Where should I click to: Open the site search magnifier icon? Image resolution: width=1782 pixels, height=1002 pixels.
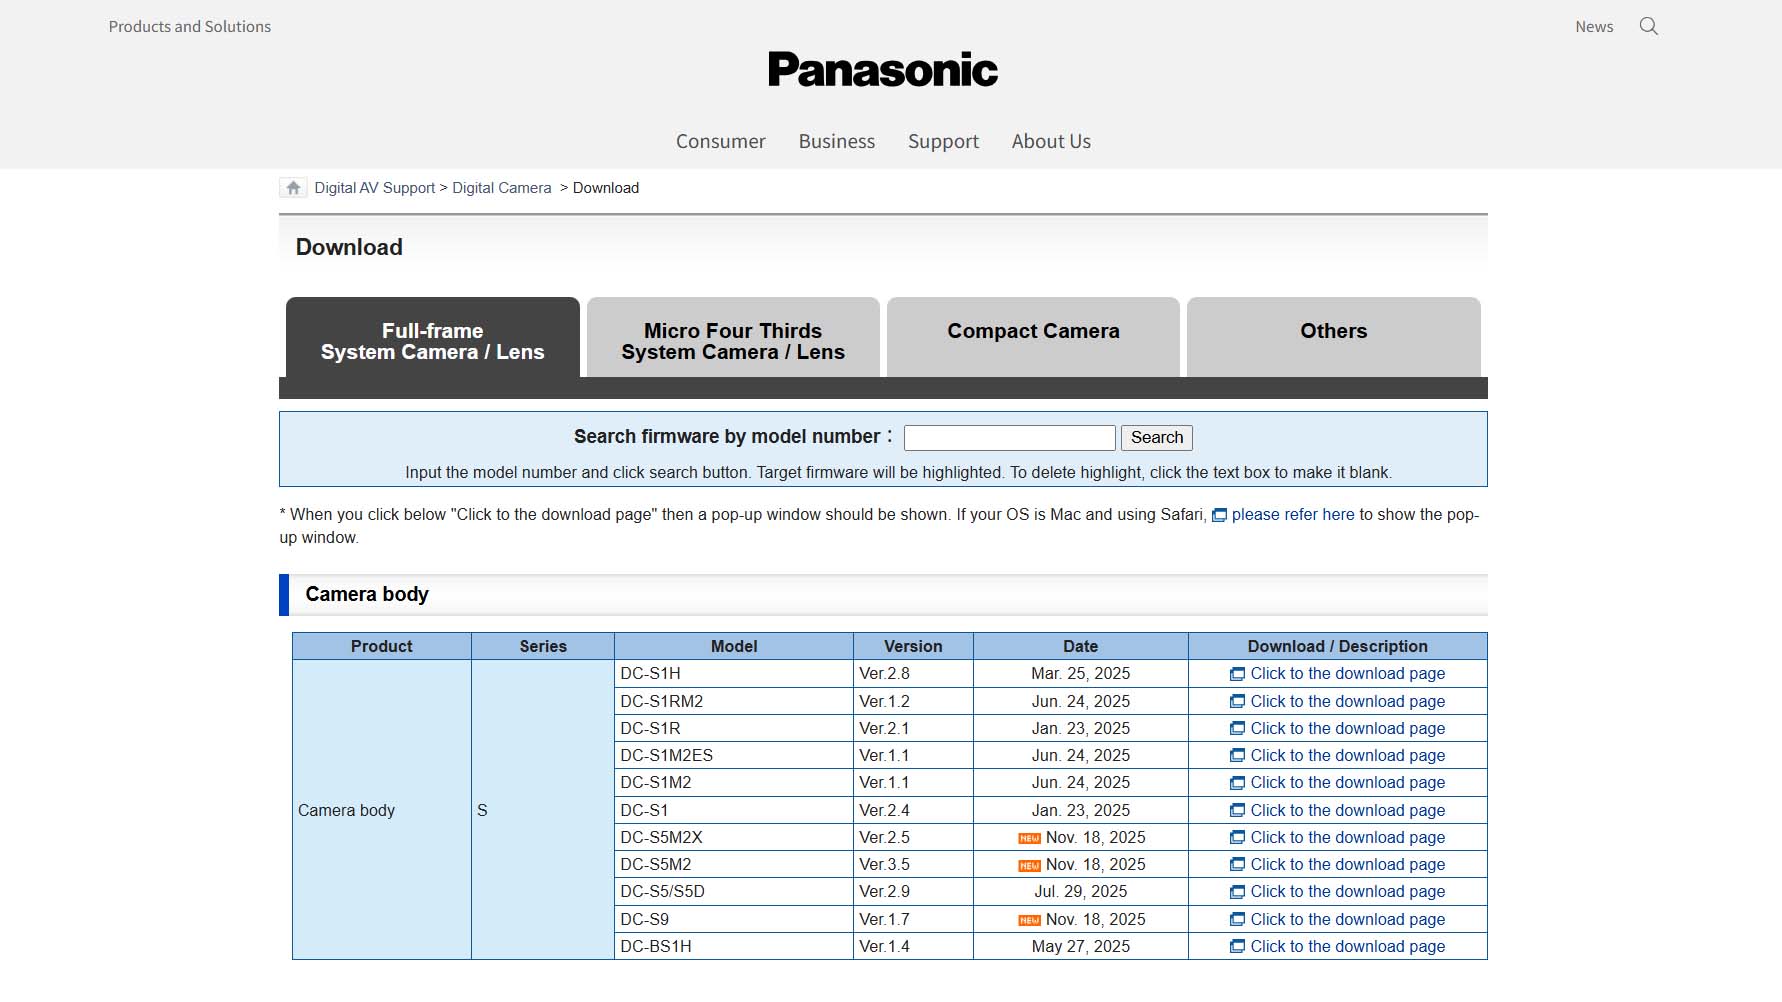1648,26
